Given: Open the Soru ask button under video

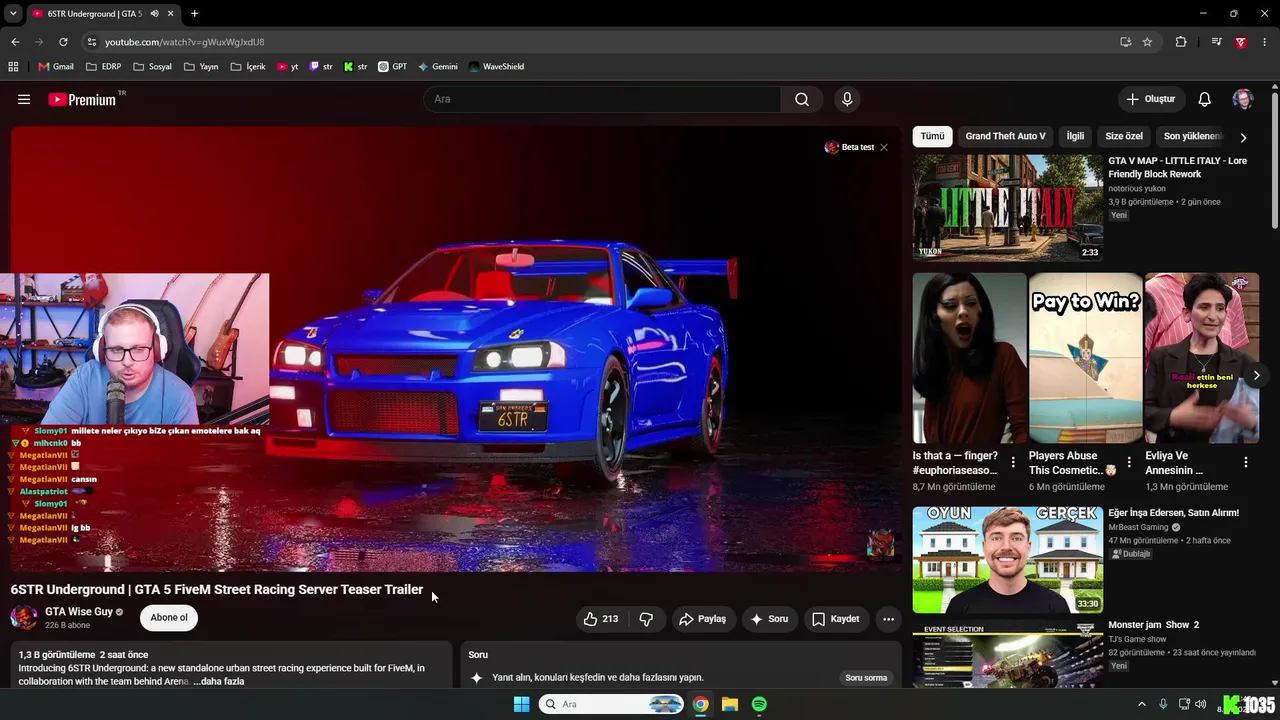Looking at the screenshot, I should click(x=770, y=619).
